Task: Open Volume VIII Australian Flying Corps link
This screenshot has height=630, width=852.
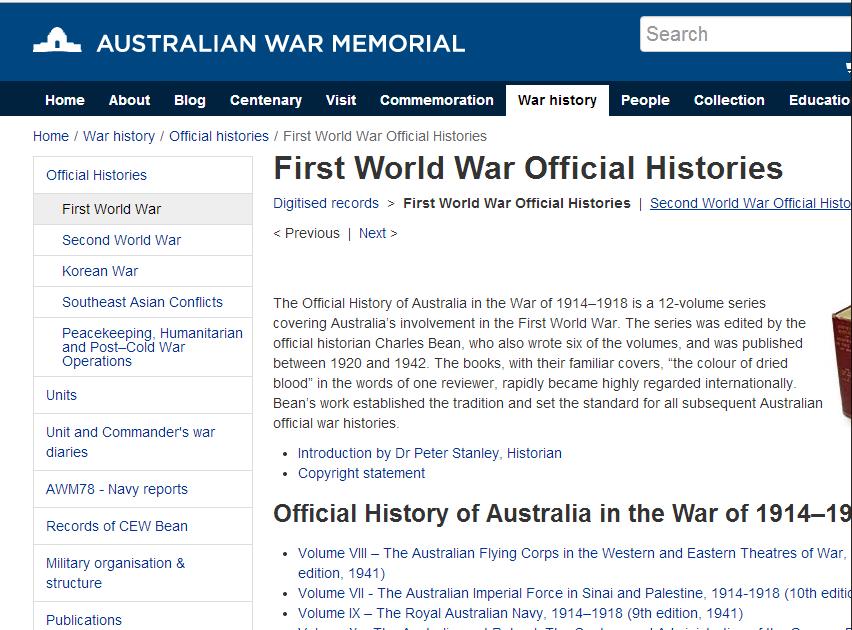Action: coord(572,563)
